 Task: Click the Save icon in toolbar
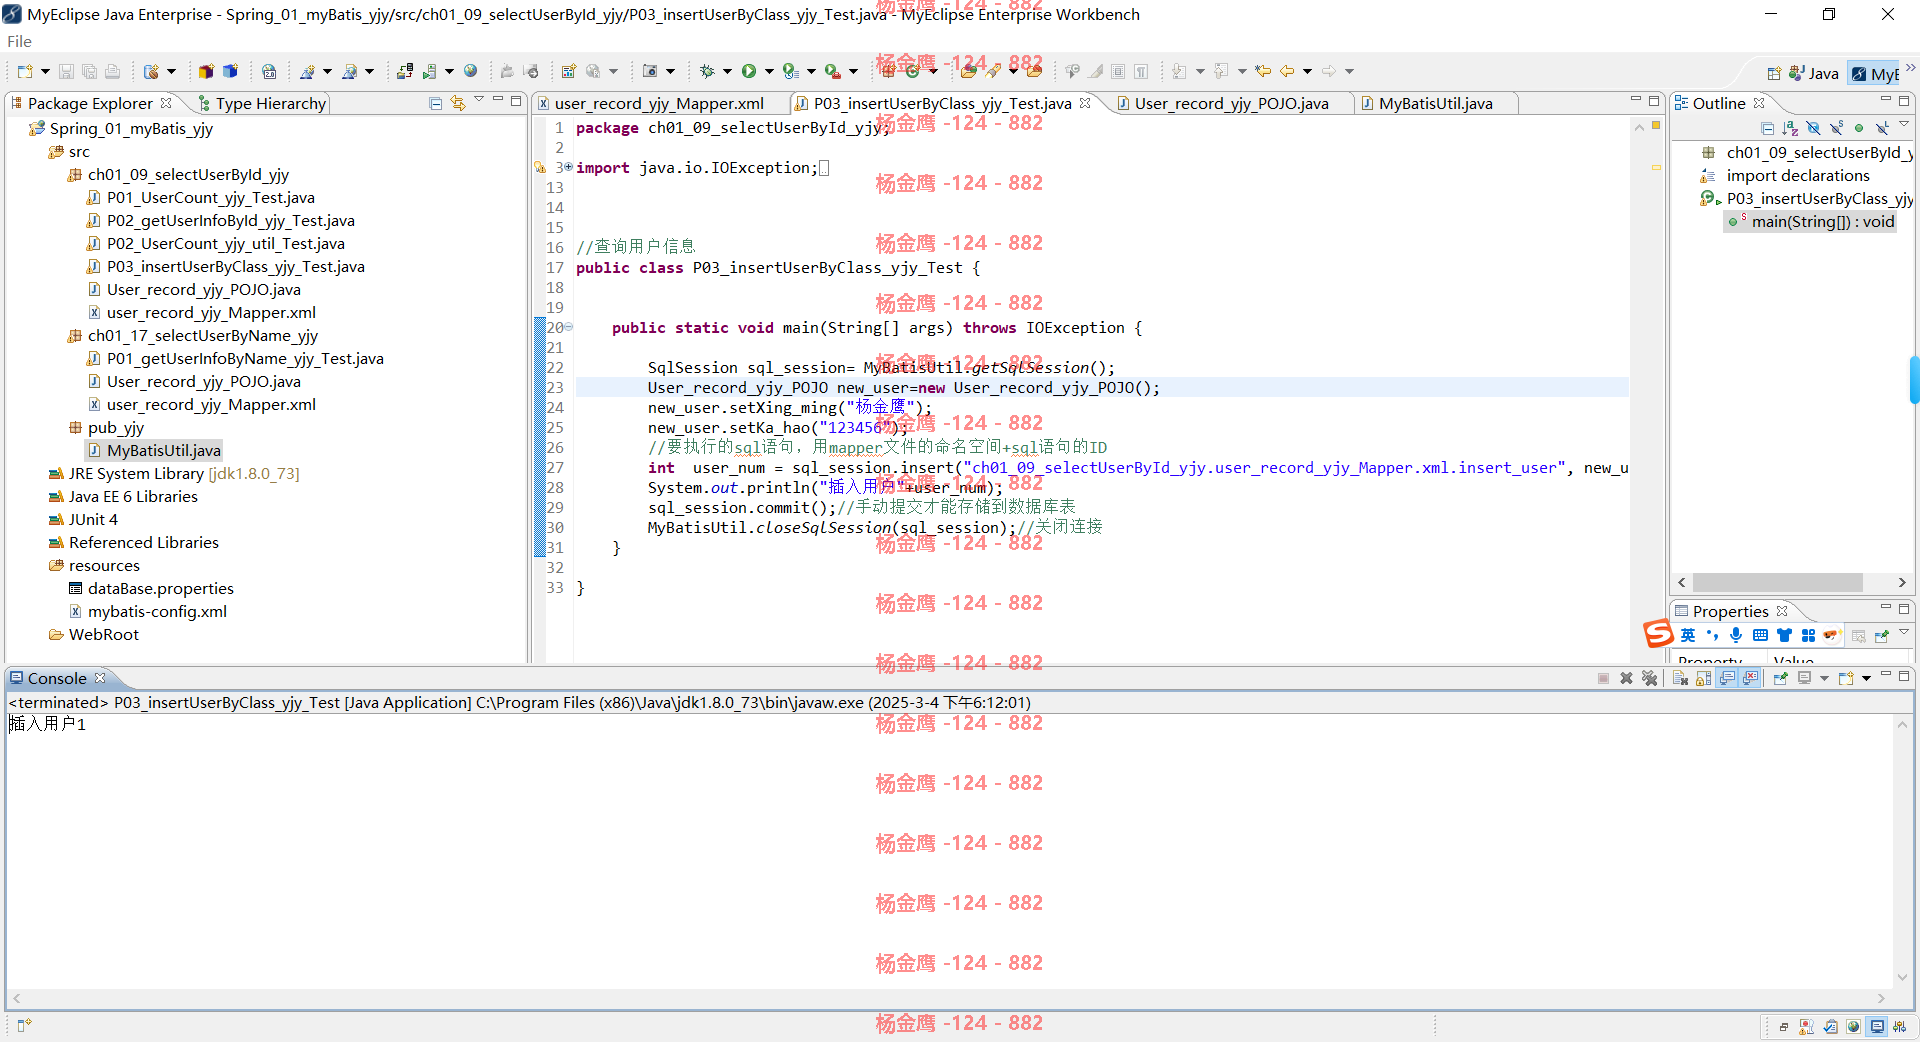click(66, 71)
